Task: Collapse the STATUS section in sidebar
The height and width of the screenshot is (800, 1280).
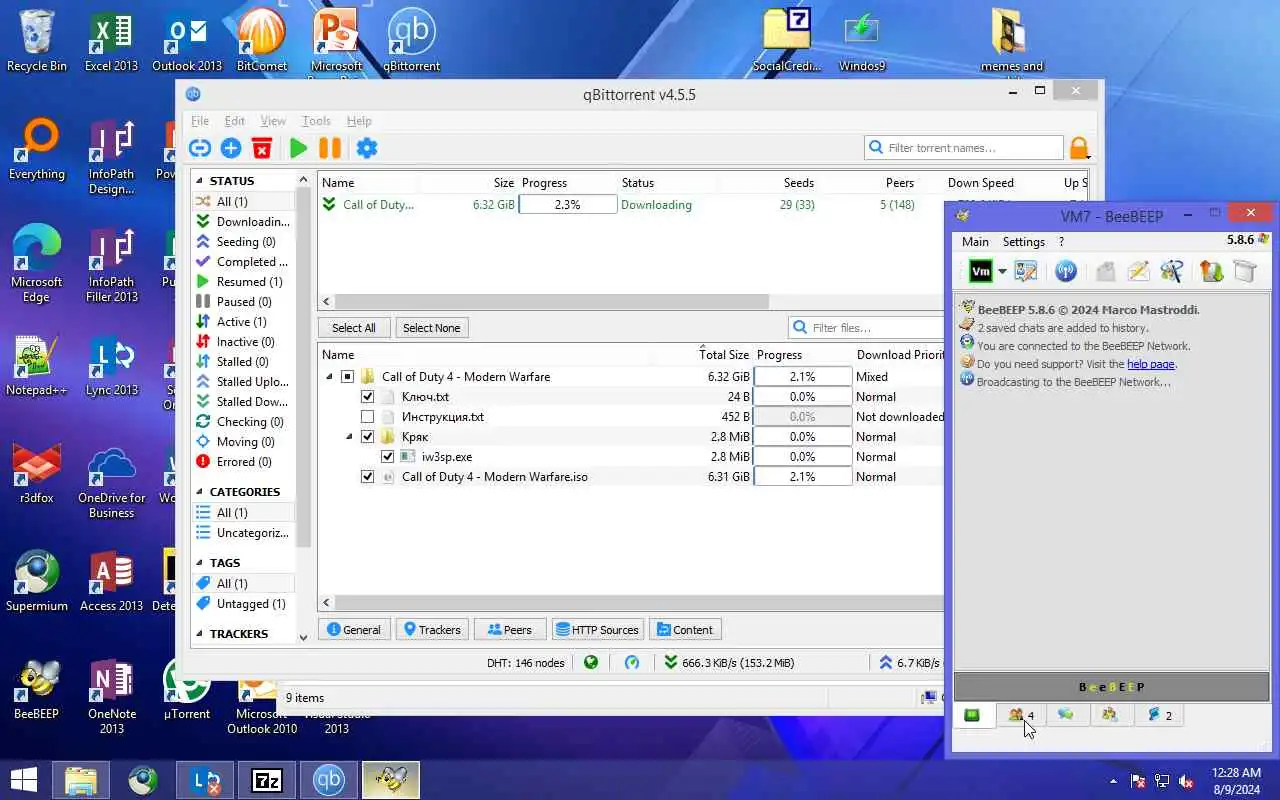Action: tap(200, 181)
